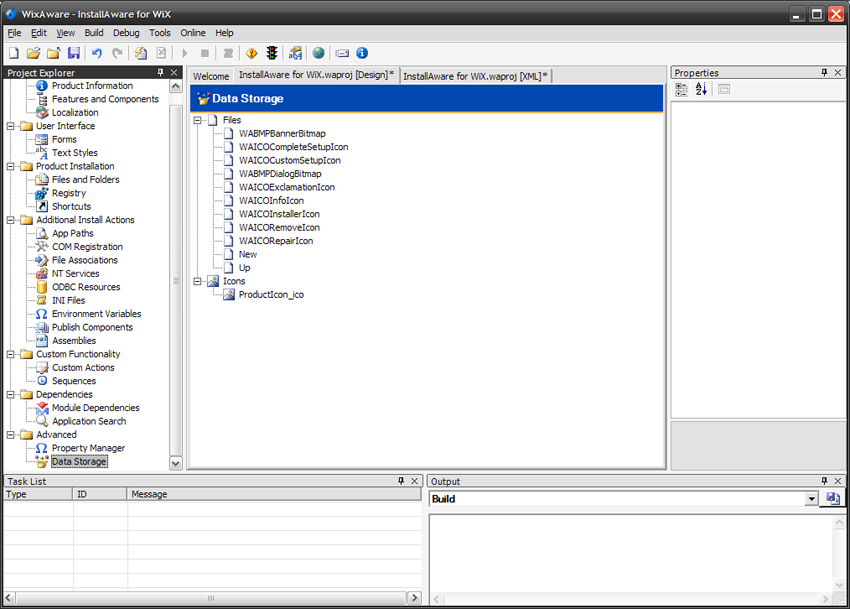
Task: Select the waproj [Design] tab
Action: click(x=317, y=75)
